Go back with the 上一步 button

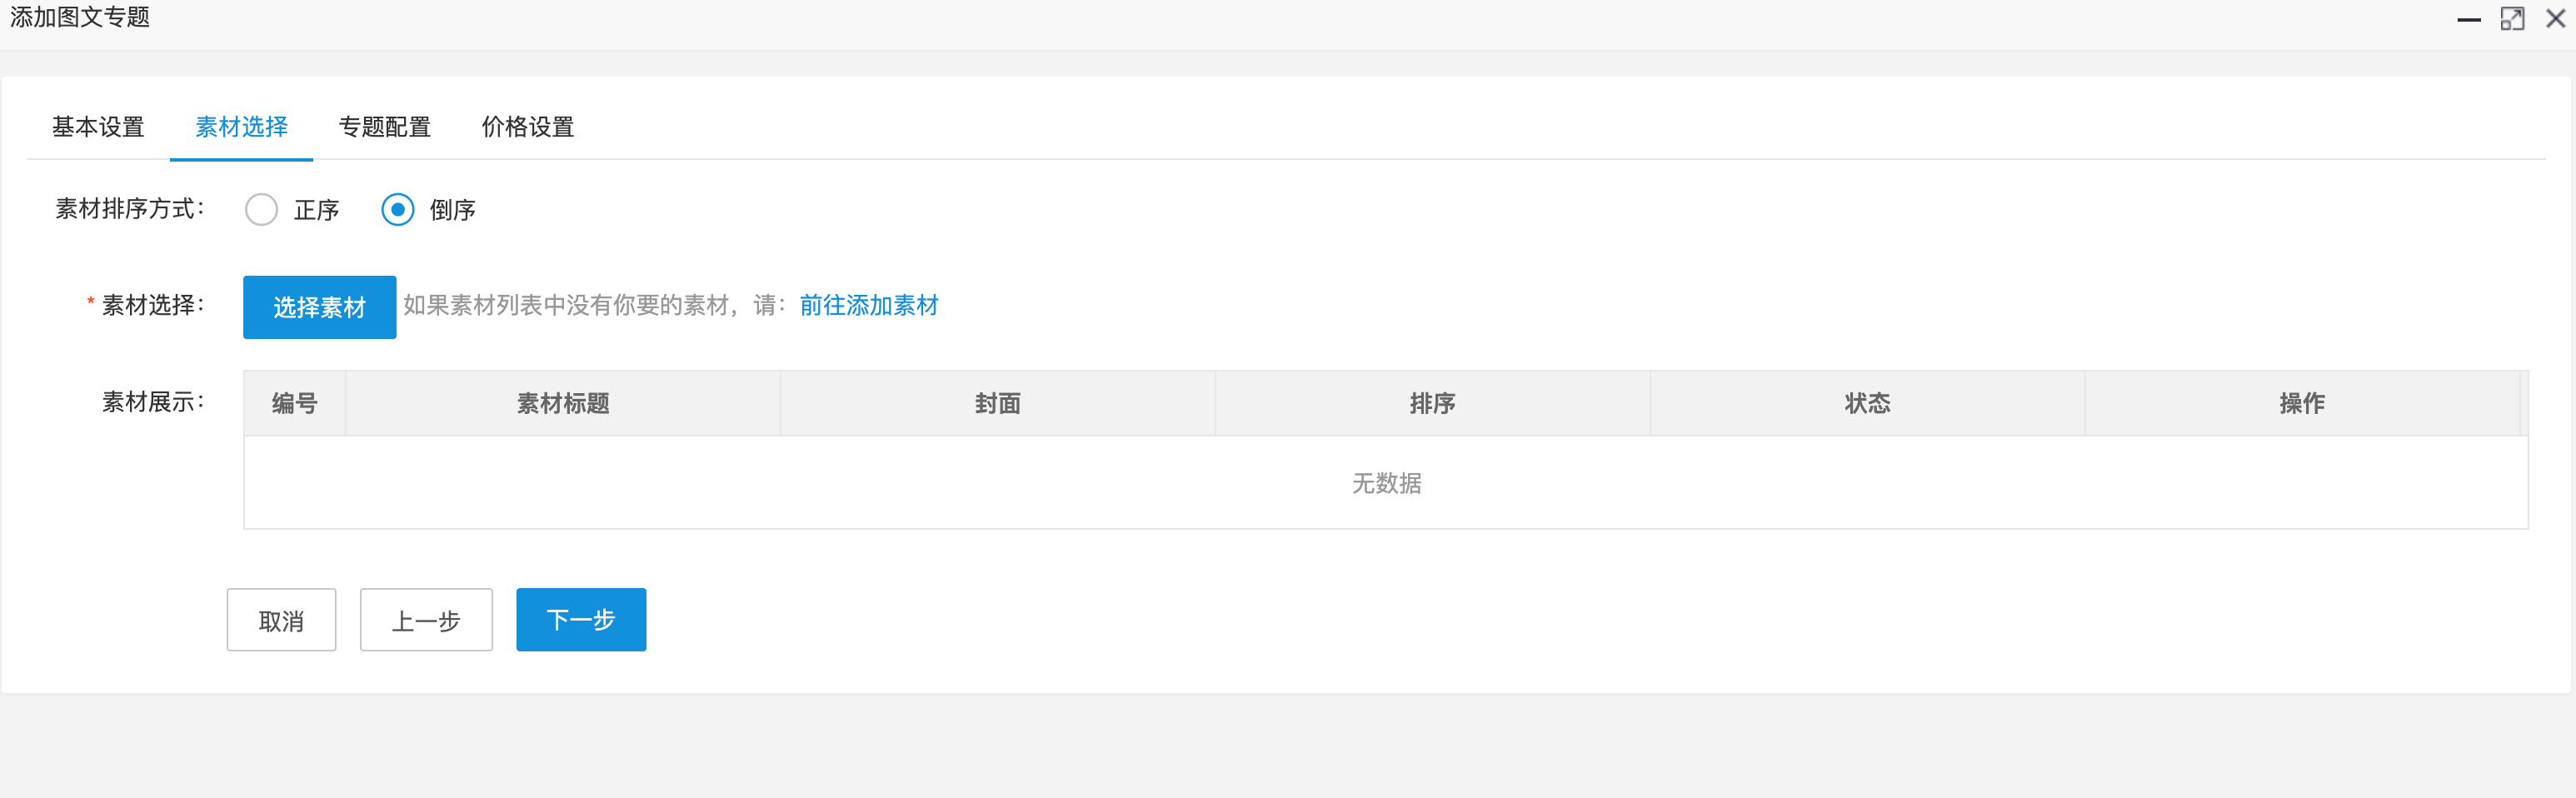[426, 620]
